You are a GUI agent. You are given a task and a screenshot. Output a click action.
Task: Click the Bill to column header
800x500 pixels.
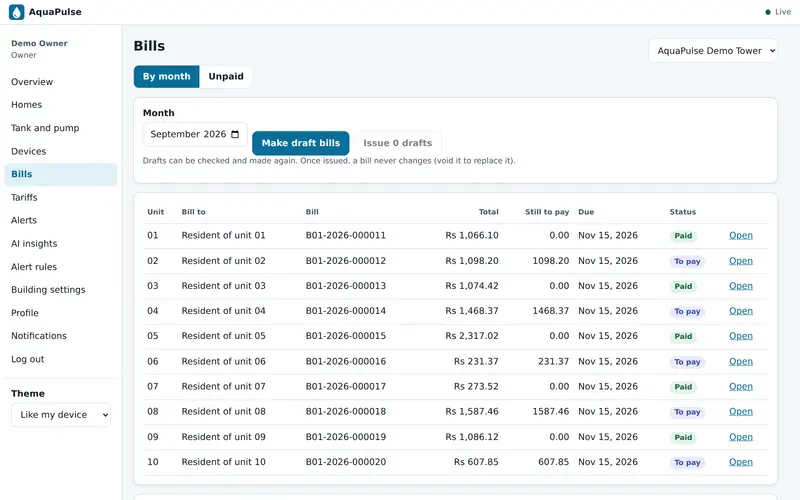click(x=193, y=212)
